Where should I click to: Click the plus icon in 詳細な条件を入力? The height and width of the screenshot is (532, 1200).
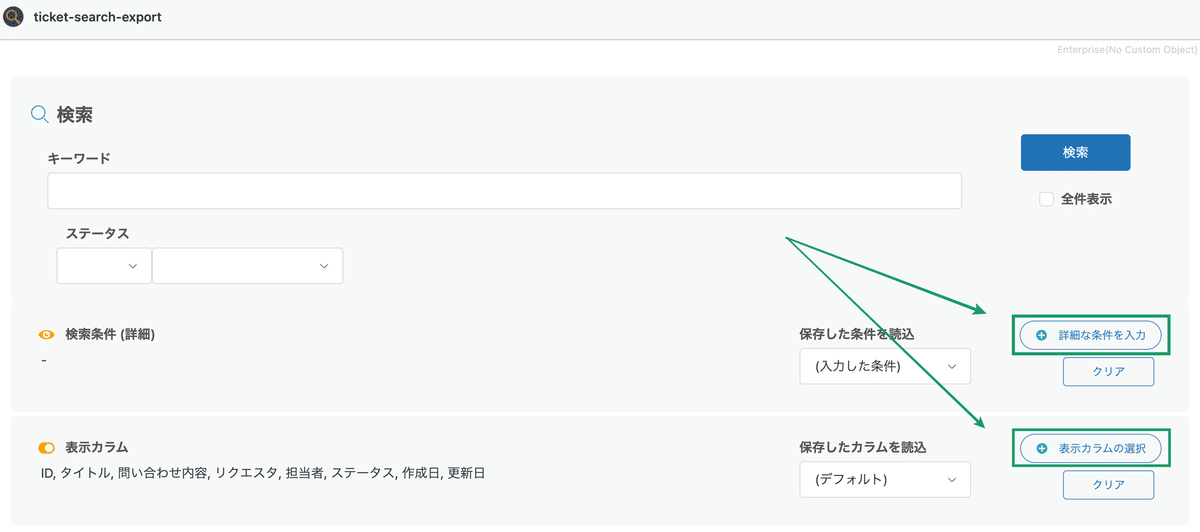pos(1041,335)
